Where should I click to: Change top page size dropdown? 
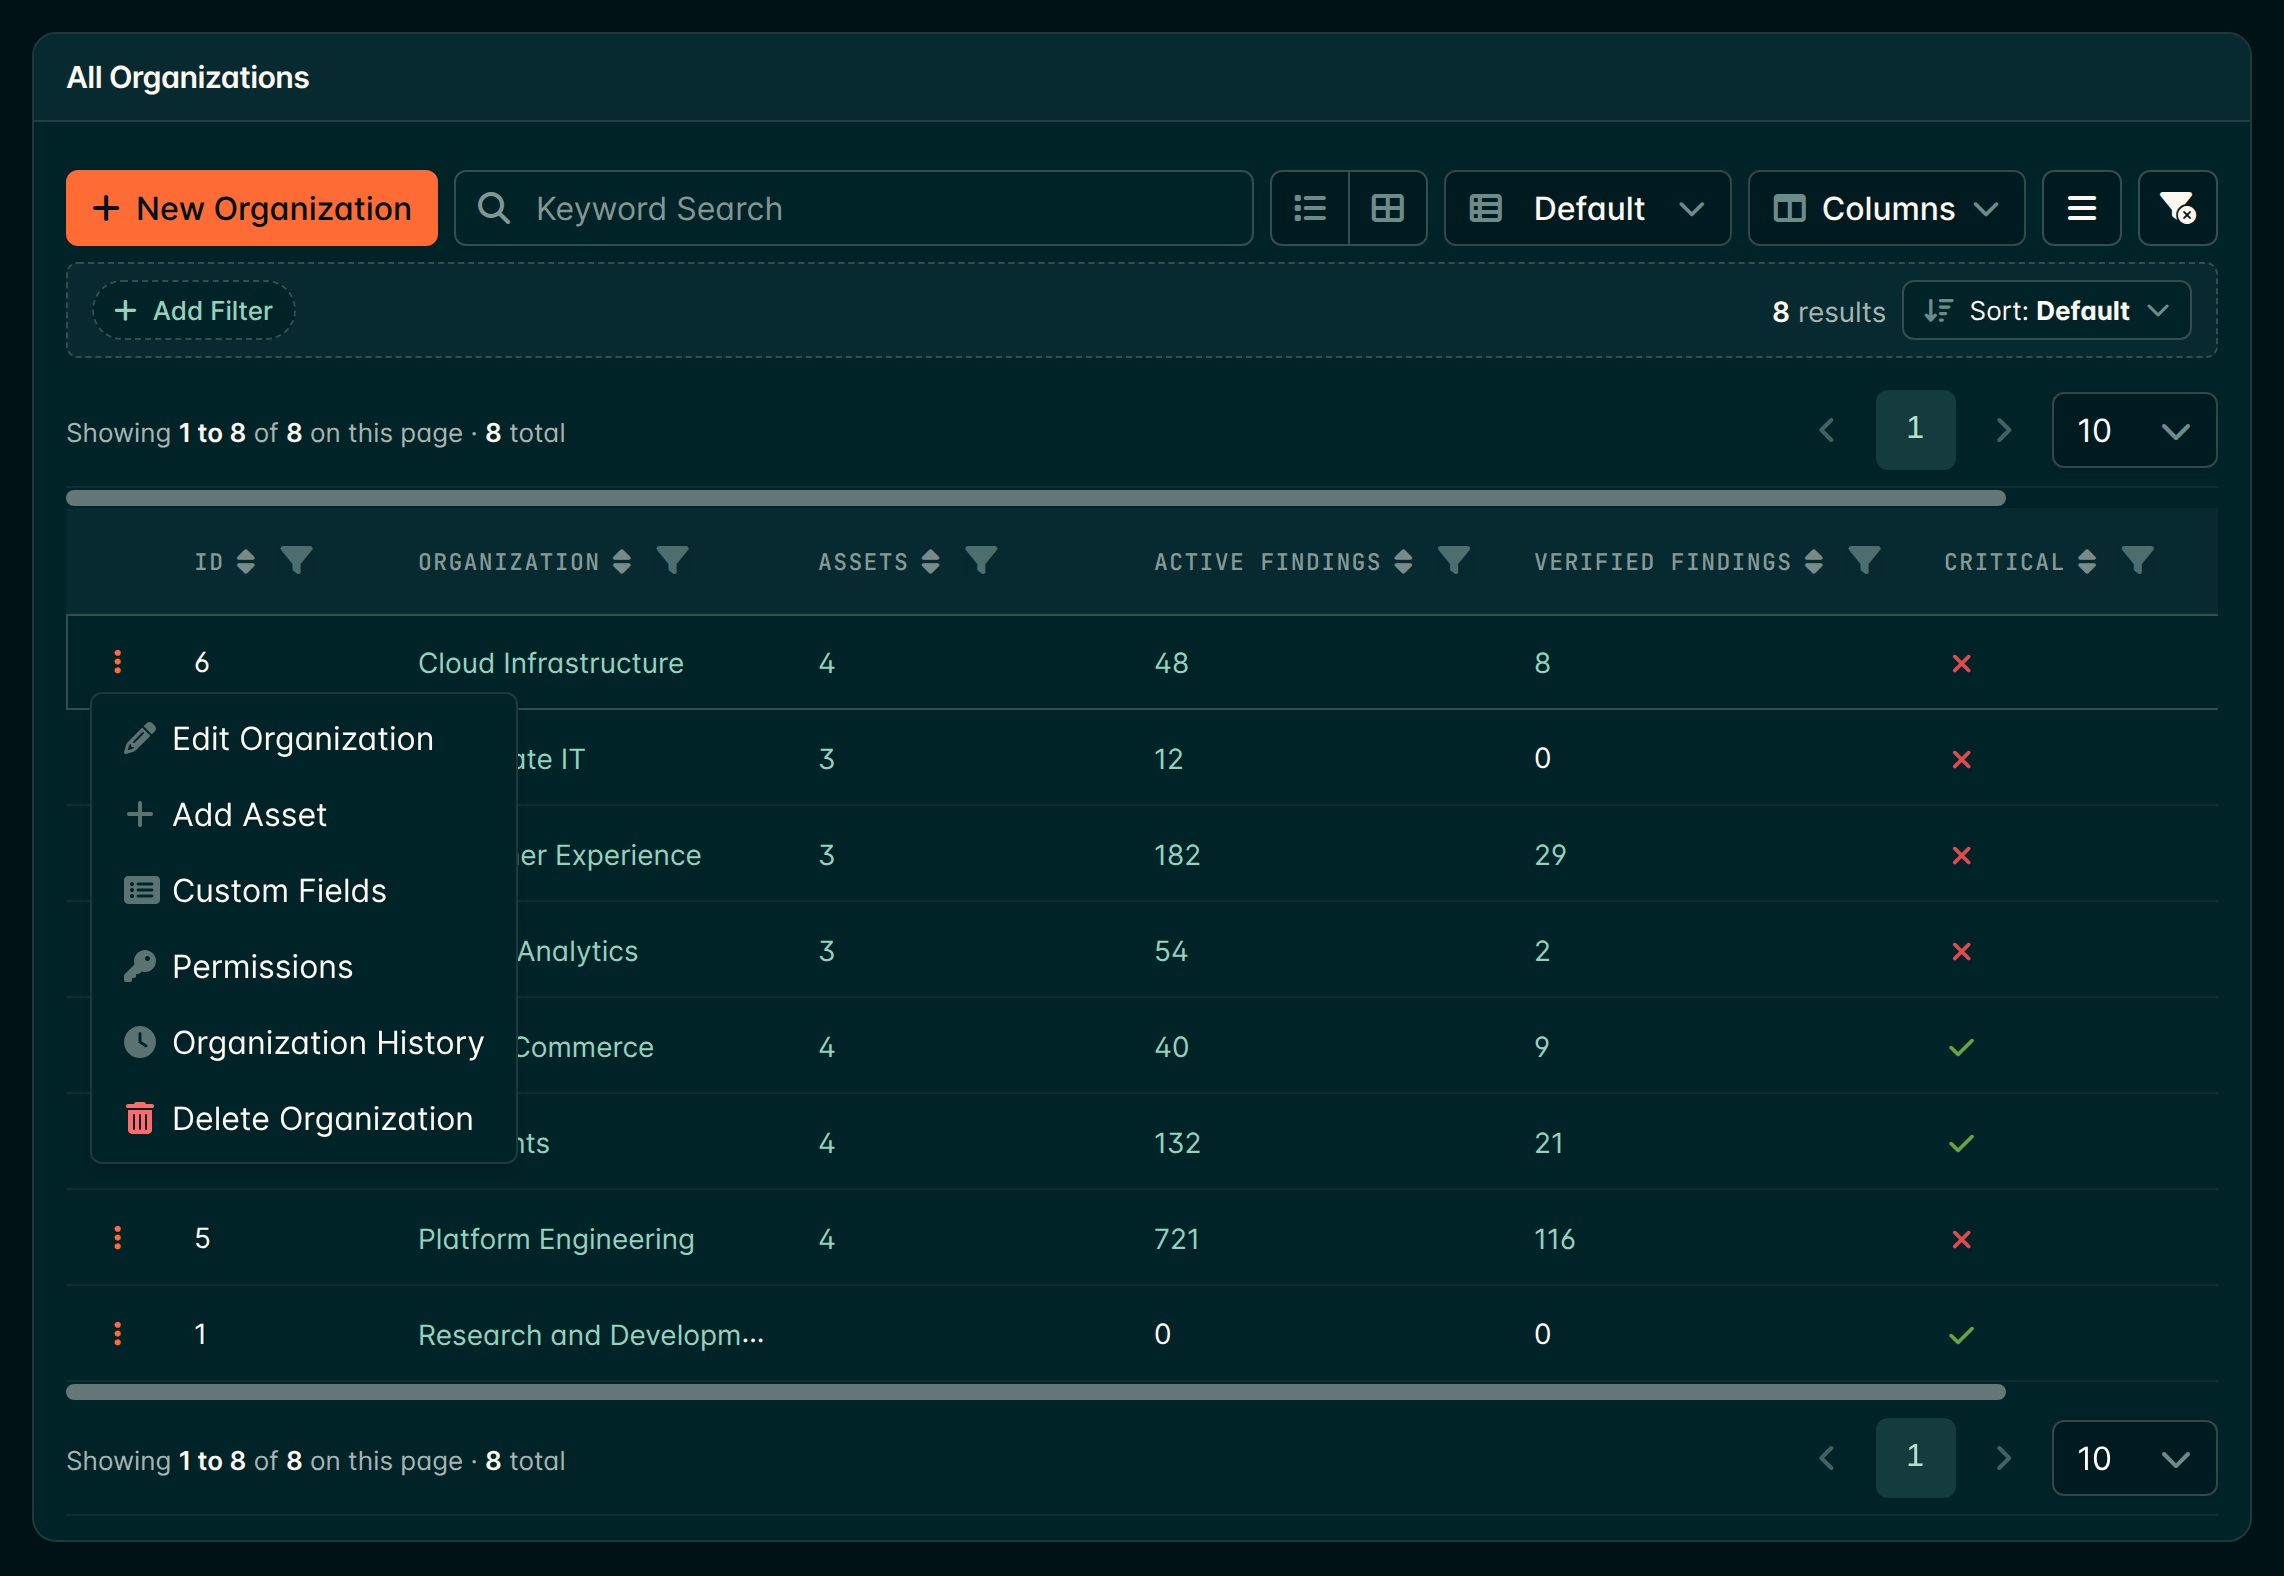[x=2134, y=430]
